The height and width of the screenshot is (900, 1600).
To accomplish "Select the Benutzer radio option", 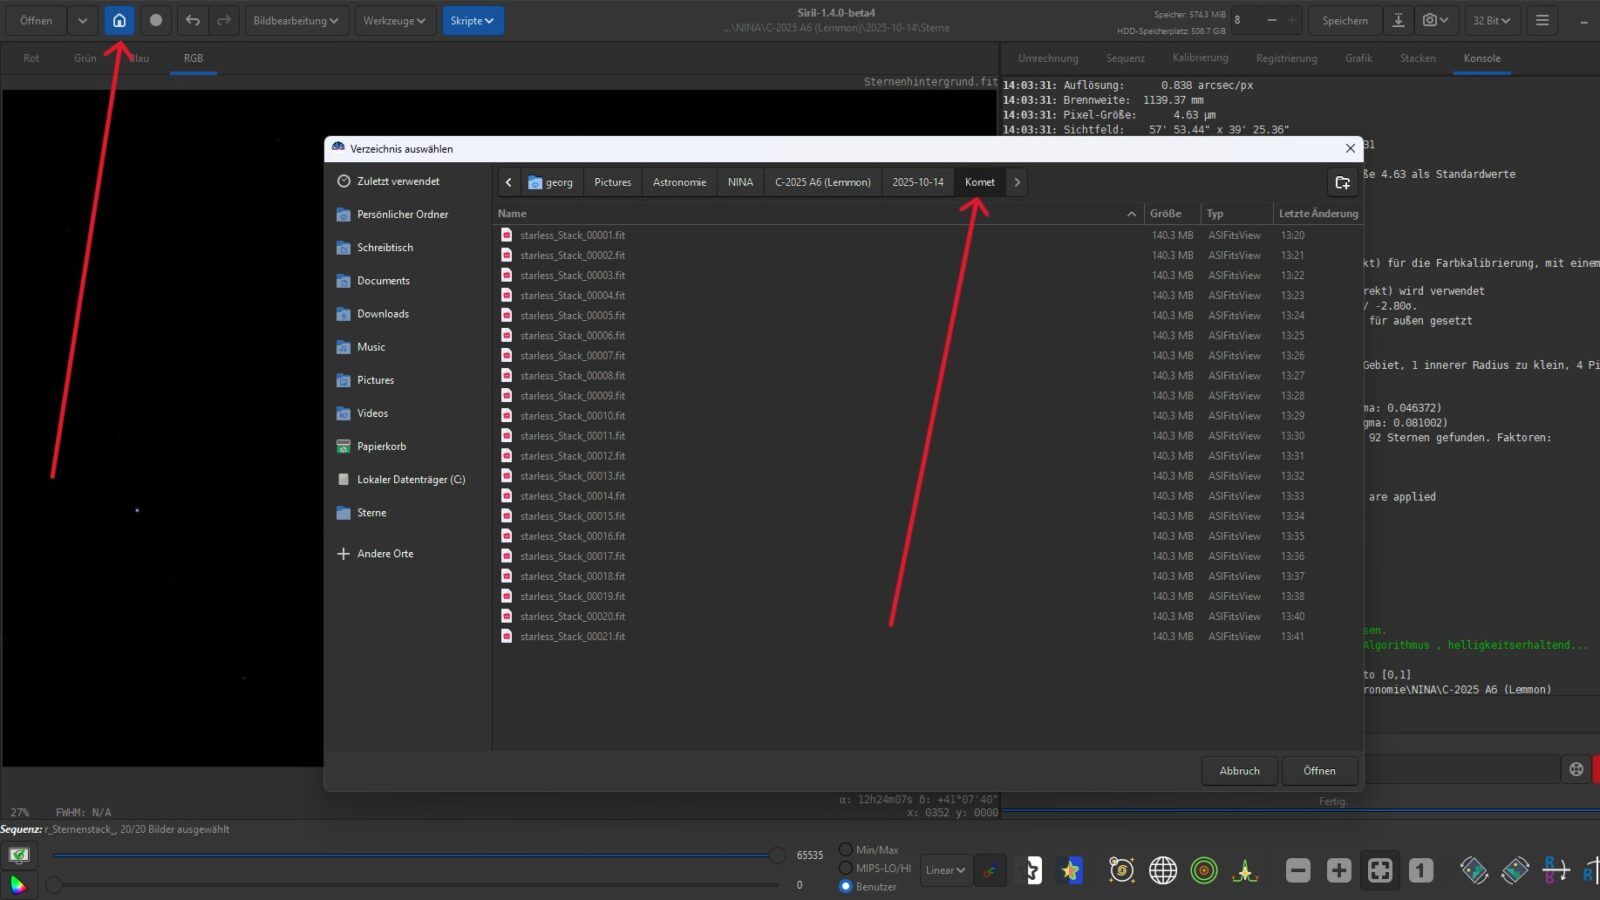I will pyautogui.click(x=846, y=886).
